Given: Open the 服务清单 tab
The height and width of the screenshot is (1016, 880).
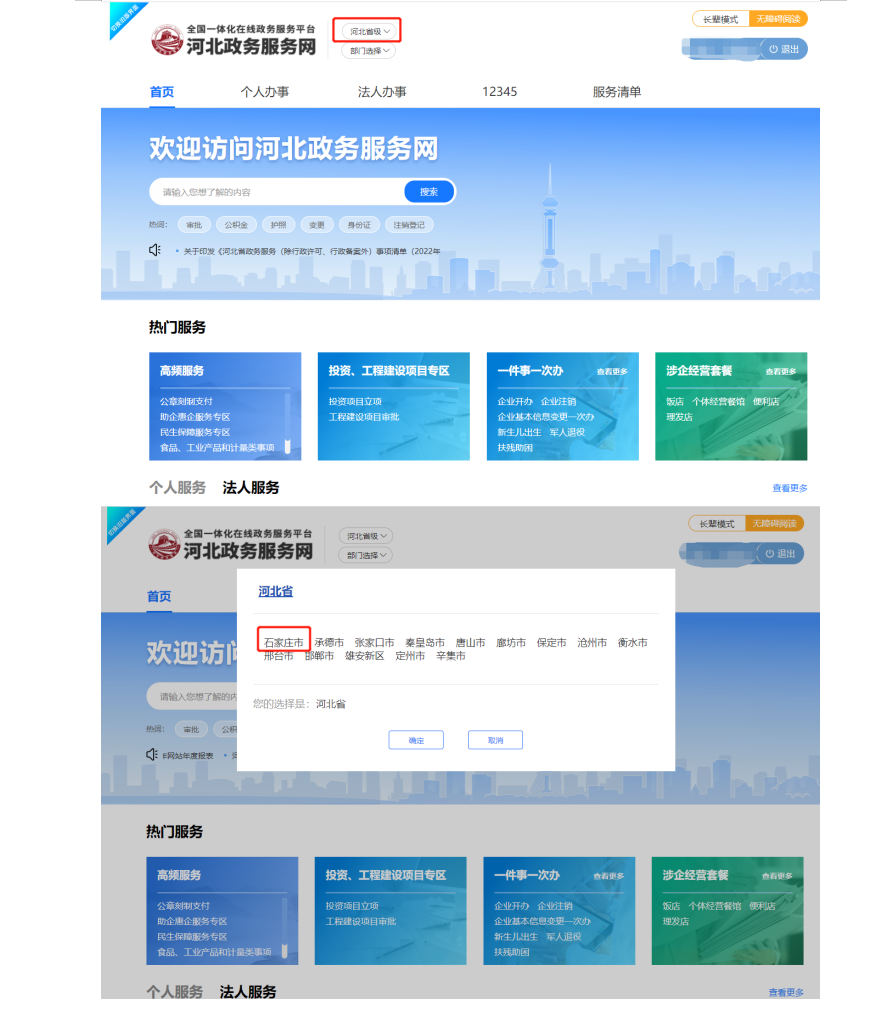Looking at the screenshot, I should [x=616, y=92].
